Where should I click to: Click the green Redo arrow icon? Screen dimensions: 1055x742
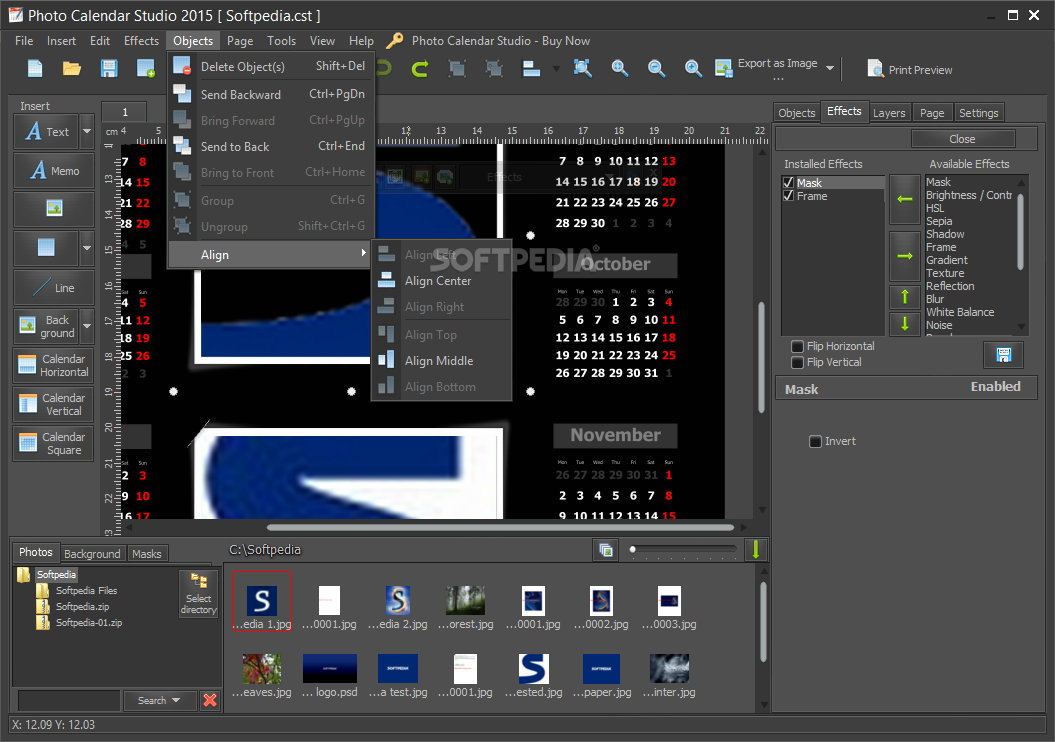click(x=420, y=69)
